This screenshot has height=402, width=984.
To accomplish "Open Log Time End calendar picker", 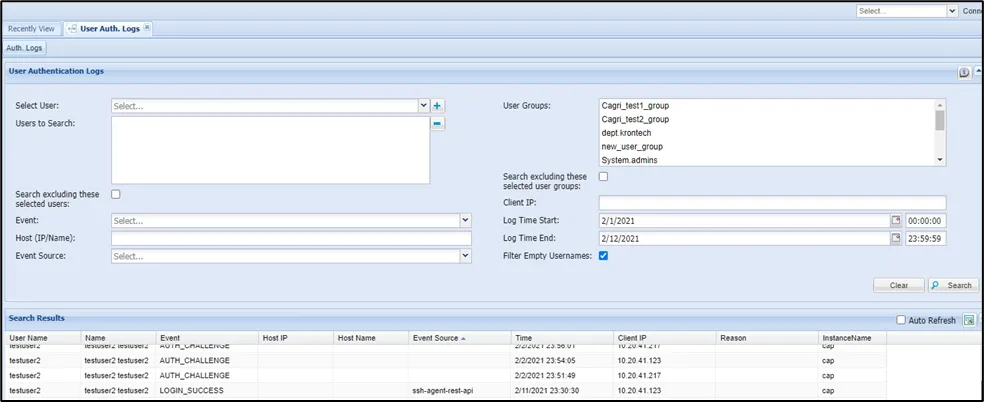I will [x=896, y=238].
